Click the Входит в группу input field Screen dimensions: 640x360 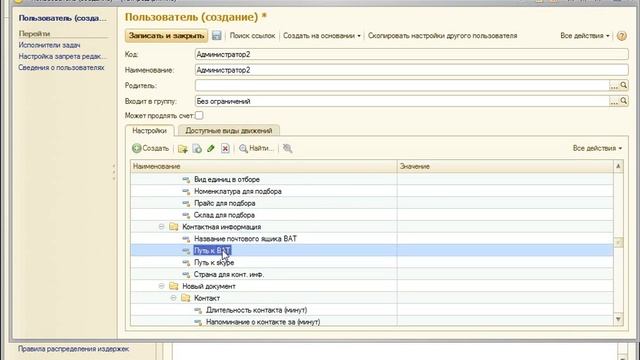(402, 101)
